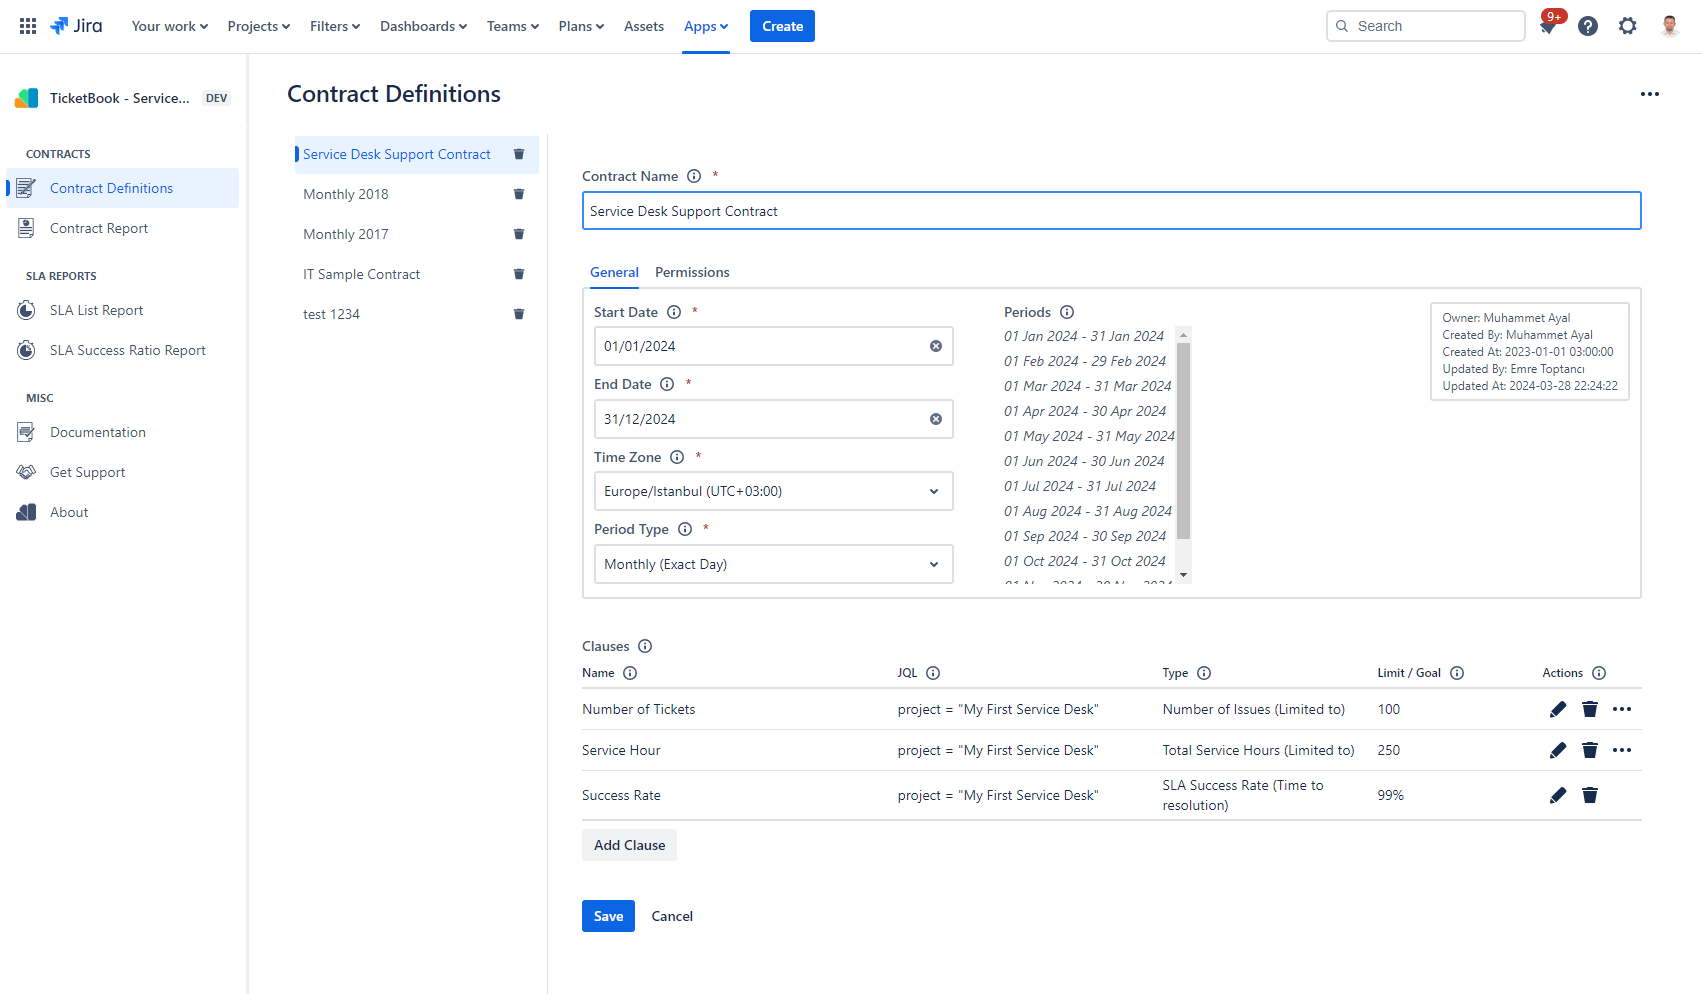Click the Contract Name input field
The height and width of the screenshot is (994, 1702).
tap(1110, 211)
